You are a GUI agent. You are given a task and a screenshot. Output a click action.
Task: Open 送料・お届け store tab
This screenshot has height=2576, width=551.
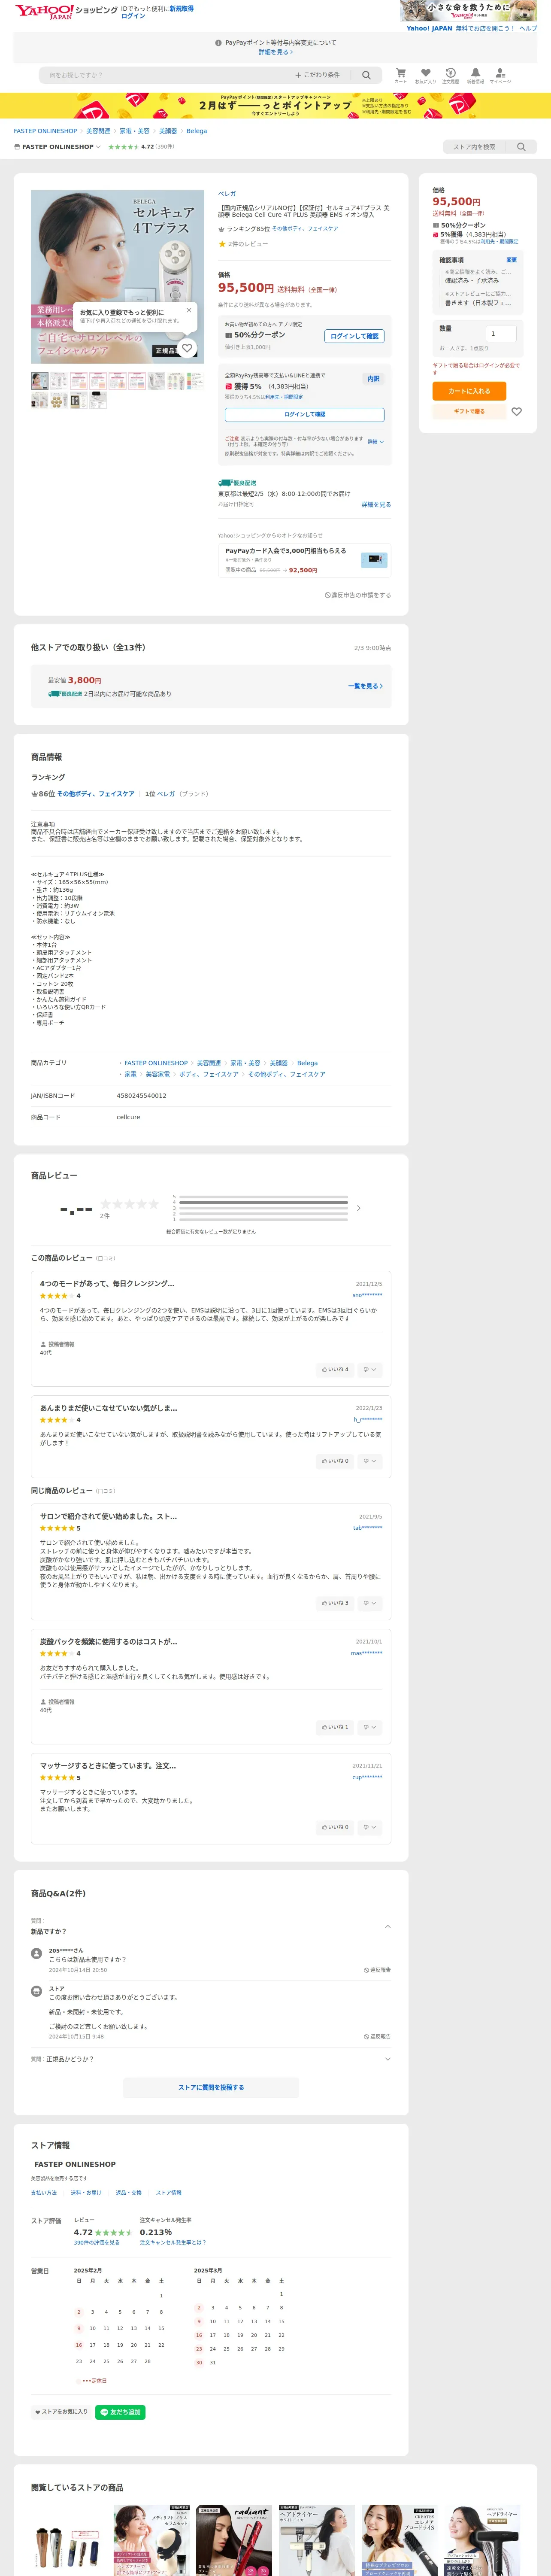coord(86,2192)
